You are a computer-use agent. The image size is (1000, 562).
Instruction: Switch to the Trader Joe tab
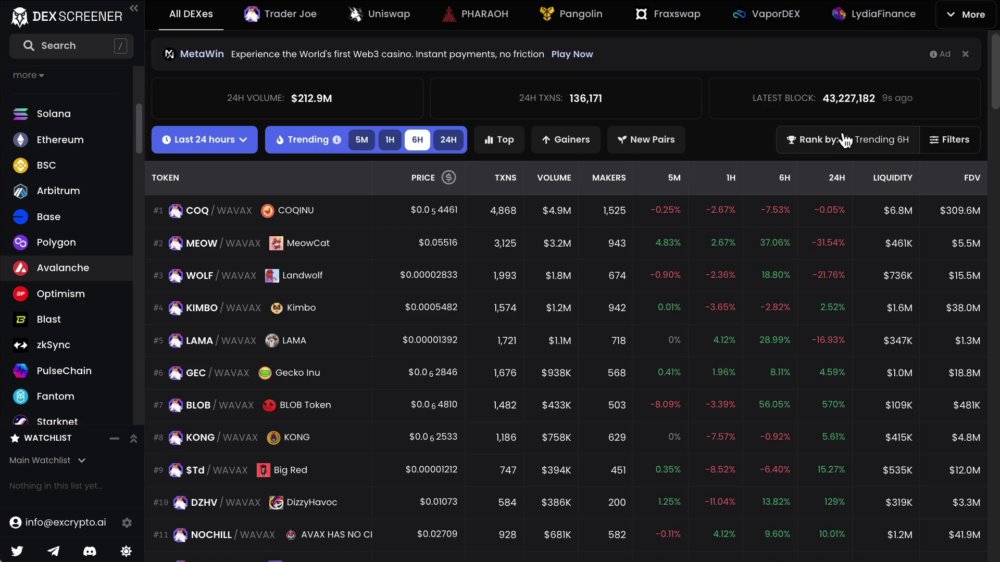tap(281, 14)
